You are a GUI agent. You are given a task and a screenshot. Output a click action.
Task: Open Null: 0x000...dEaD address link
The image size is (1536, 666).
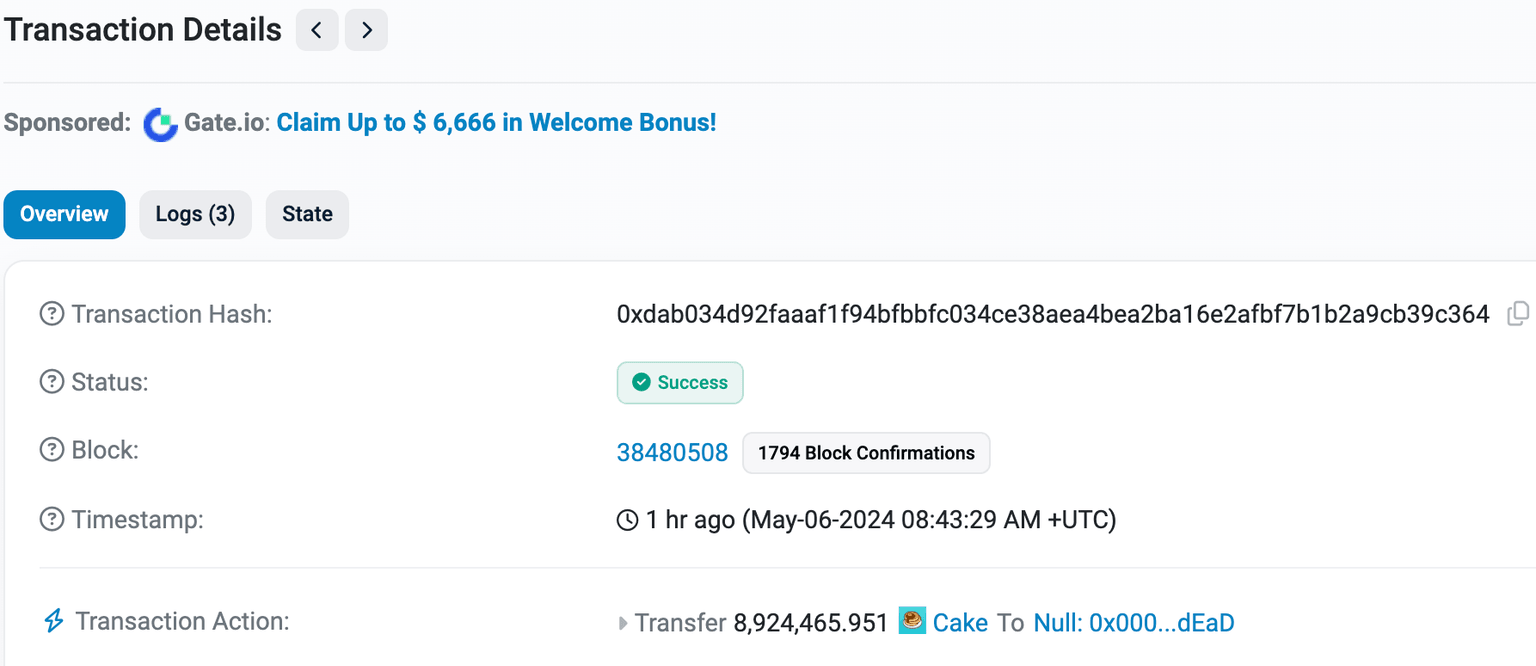click(1134, 623)
